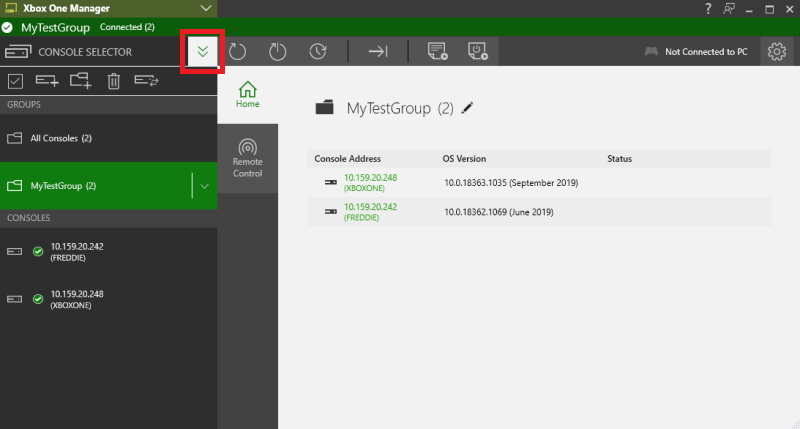Click the add console icon
The image size is (800, 429).
(x=47, y=81)
